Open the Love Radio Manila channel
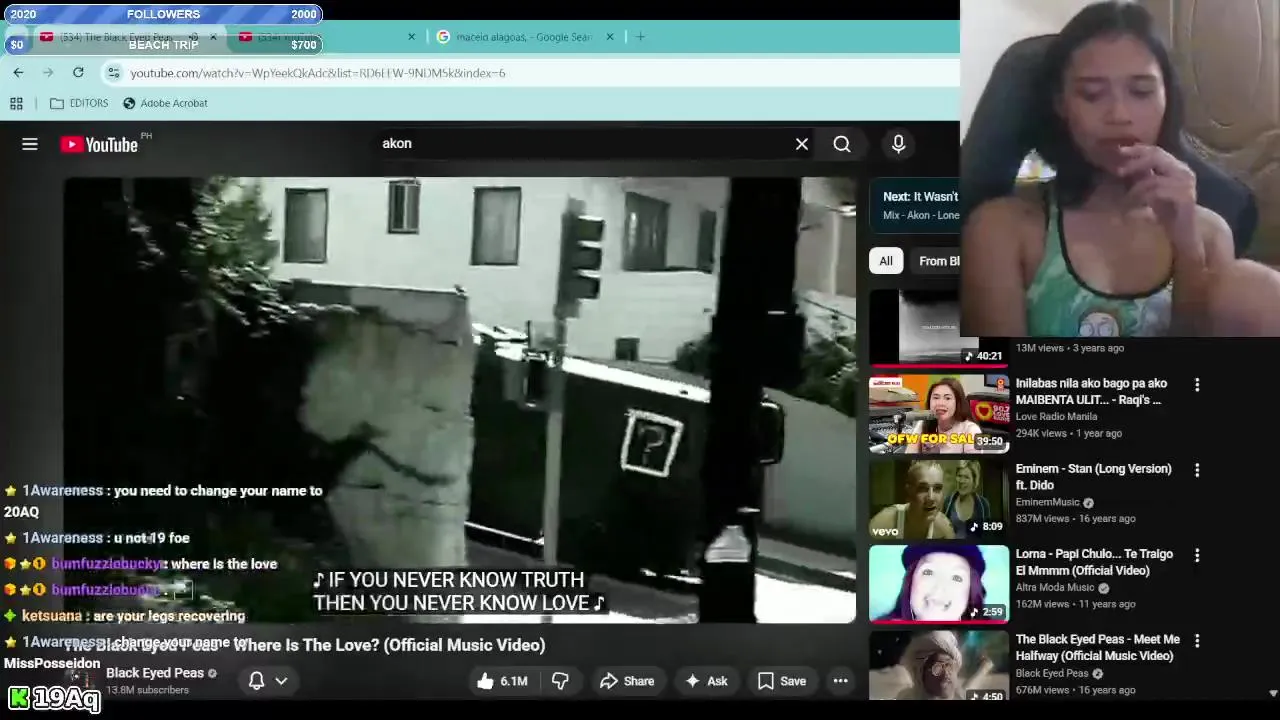 pyautogui.click(x=1056, y=416)
